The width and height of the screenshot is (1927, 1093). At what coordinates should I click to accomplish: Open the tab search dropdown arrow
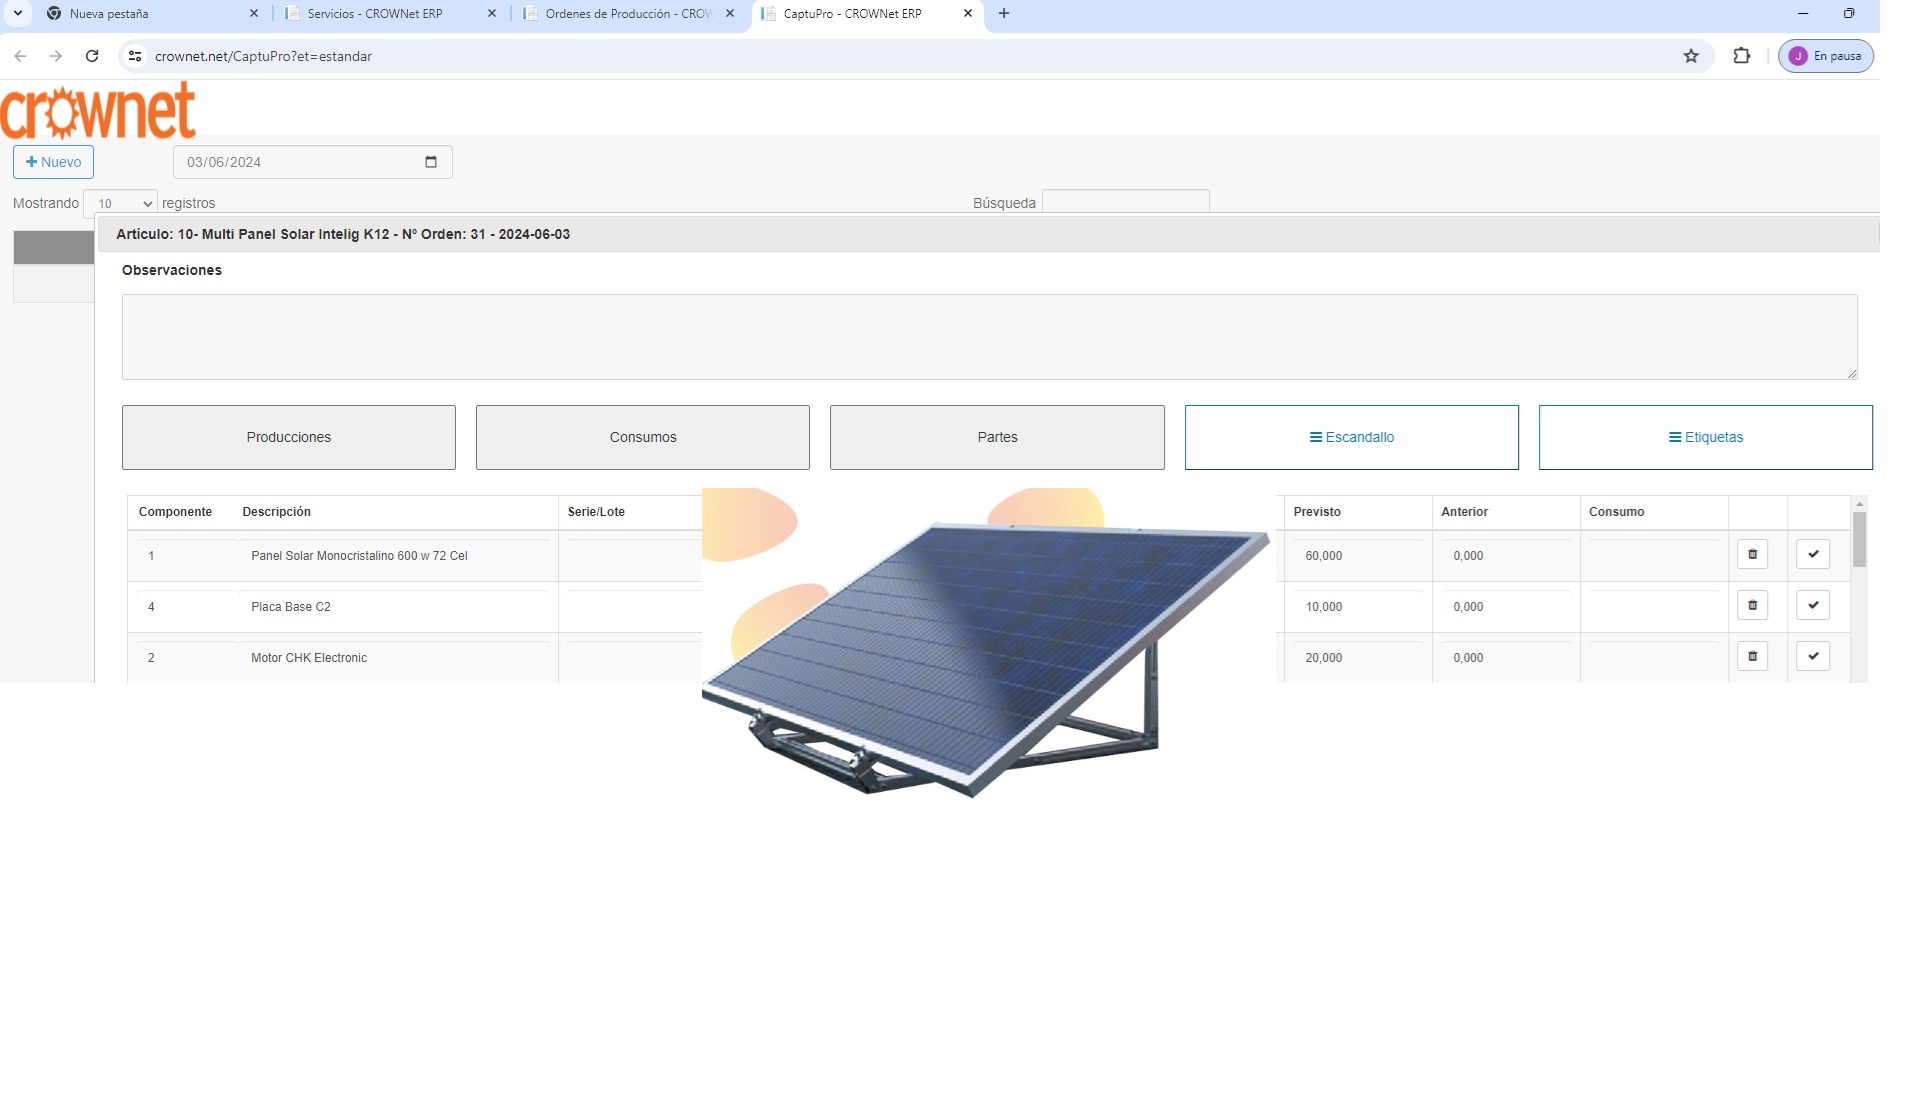point(18,13)
